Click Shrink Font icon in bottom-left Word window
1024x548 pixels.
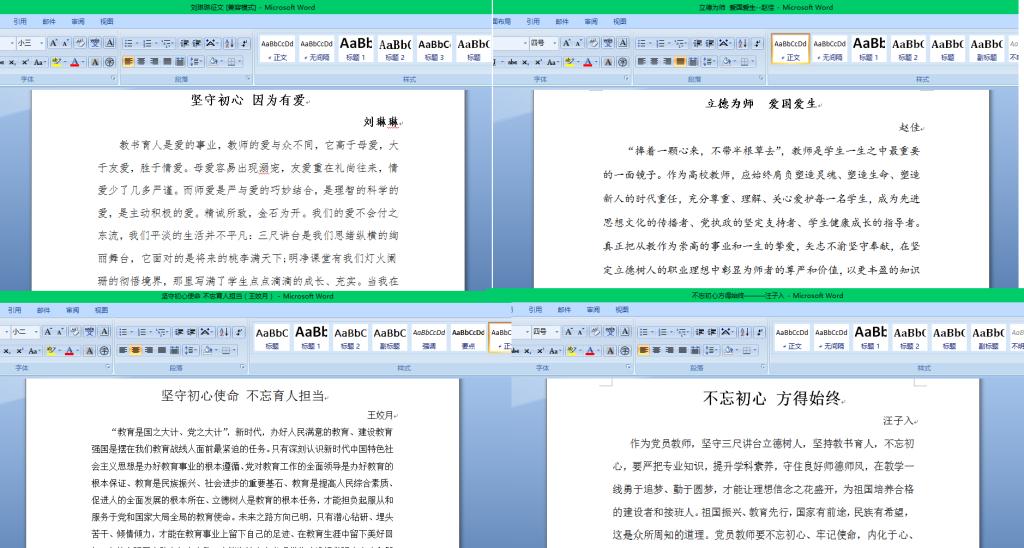point(61,332)
